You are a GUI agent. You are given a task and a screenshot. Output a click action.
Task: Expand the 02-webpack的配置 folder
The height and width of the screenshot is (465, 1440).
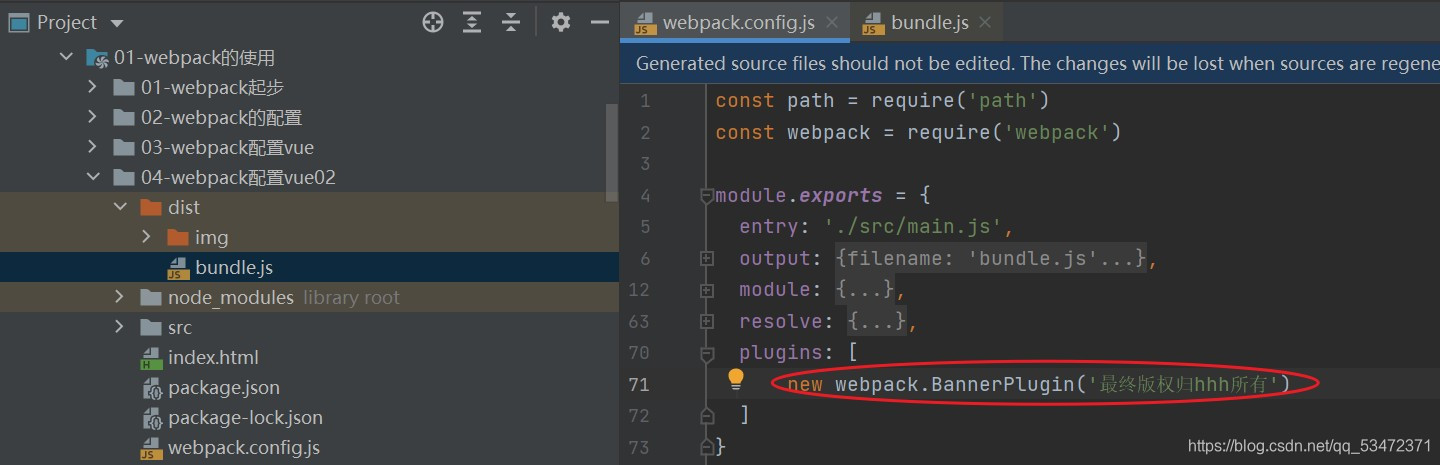pos(93,118)
